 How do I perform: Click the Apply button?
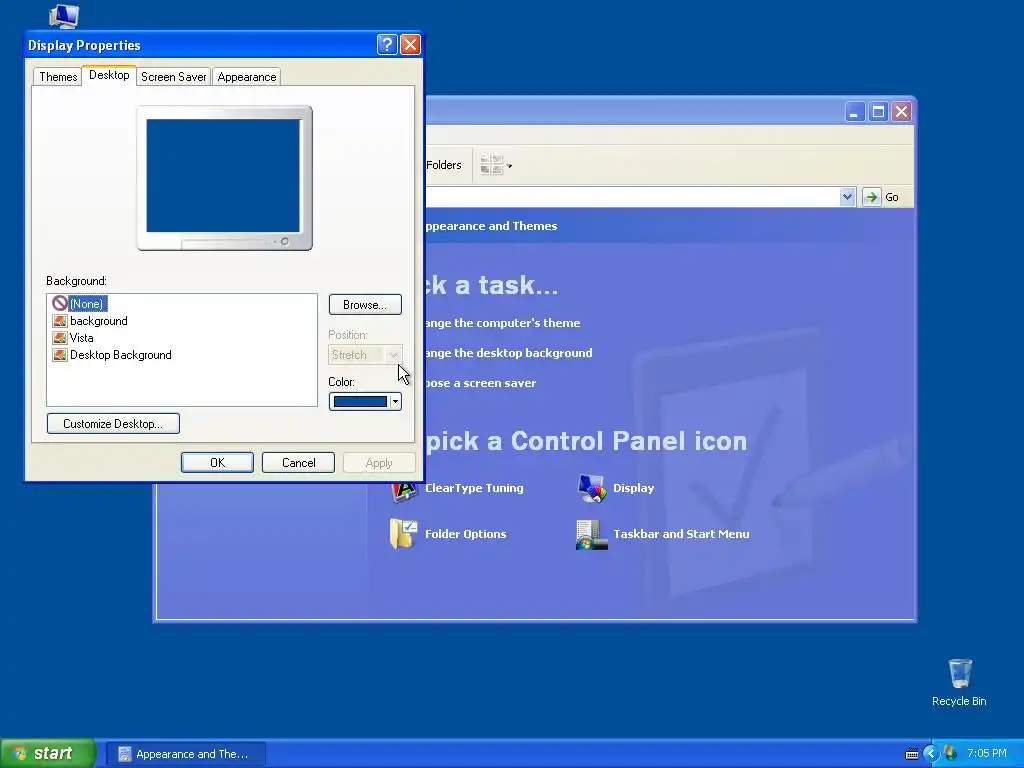[x=379, y=462]
